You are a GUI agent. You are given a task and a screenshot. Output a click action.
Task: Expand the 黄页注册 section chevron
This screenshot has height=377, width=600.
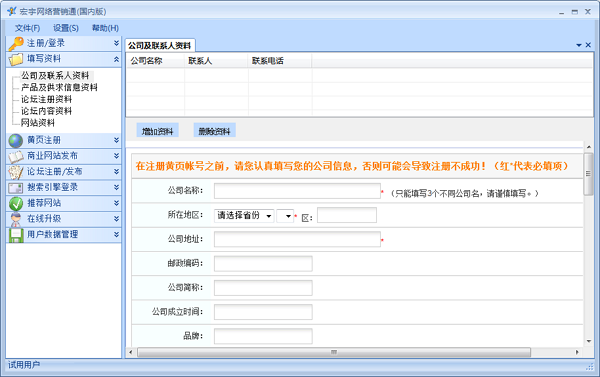pos(116,140)
